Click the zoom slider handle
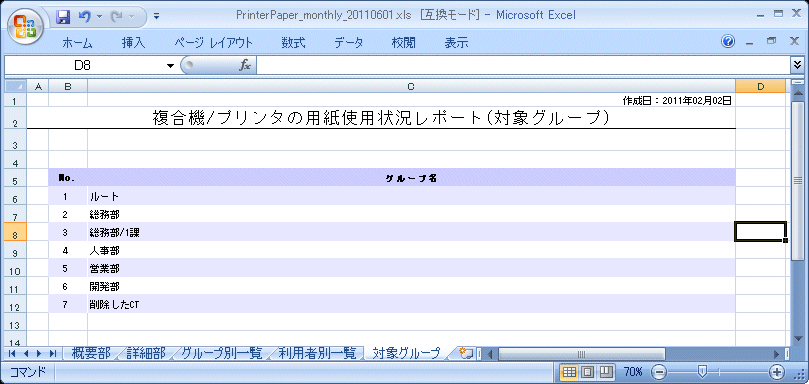The image size is (809, 384). [702, 371]
